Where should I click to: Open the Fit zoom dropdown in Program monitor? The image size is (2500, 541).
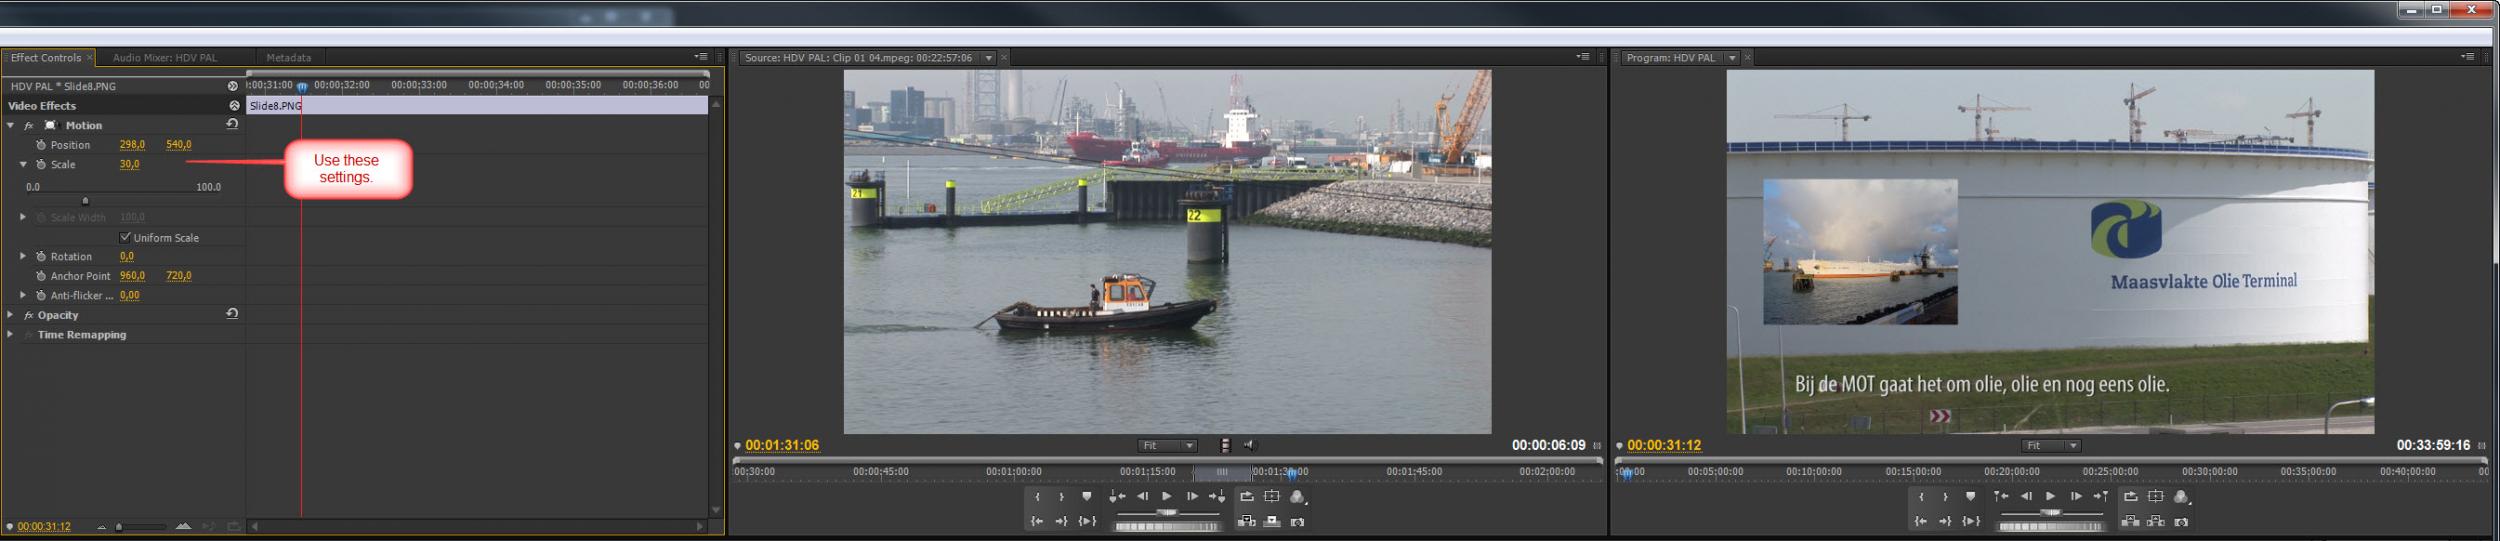[x=2052, y=446]
